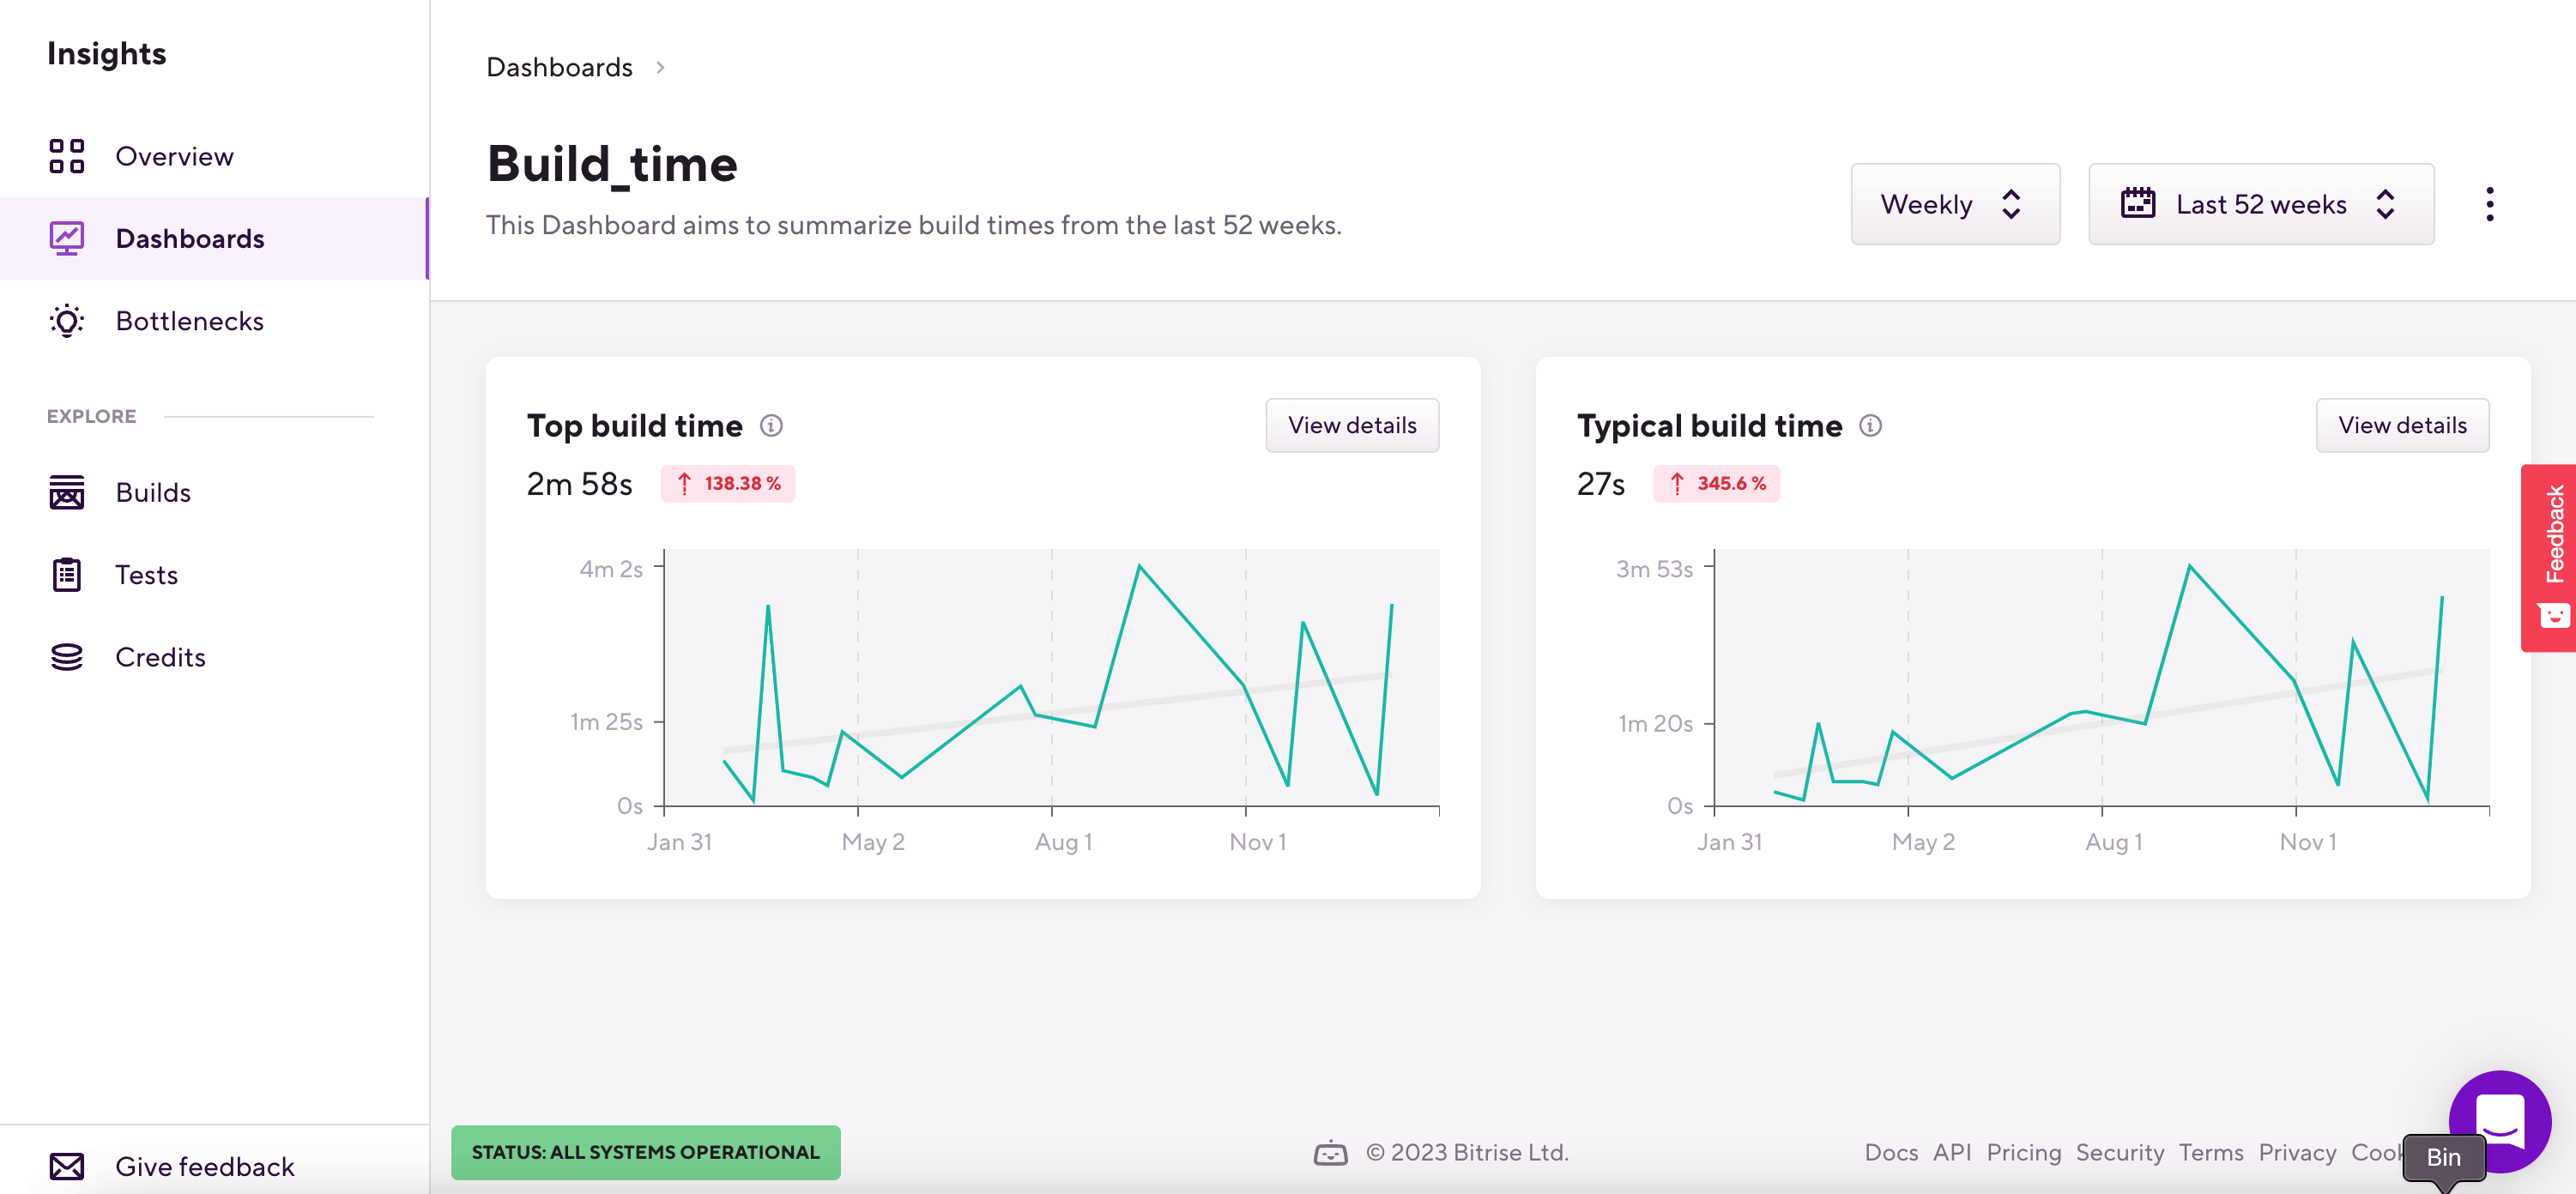This screenshot has width=2576, height=1194.
Task: Open the Weekly frequency dropdown
Action: coord(1955,203)
